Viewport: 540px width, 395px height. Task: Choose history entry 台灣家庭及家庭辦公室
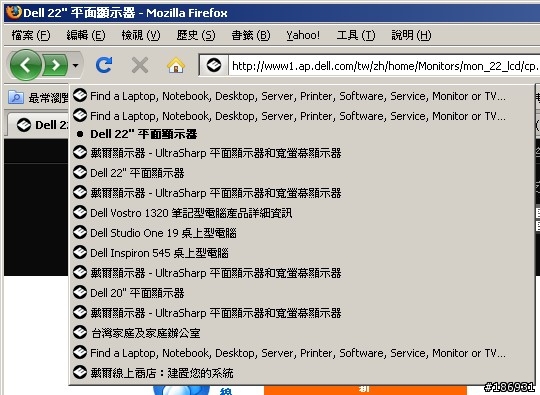301,333
